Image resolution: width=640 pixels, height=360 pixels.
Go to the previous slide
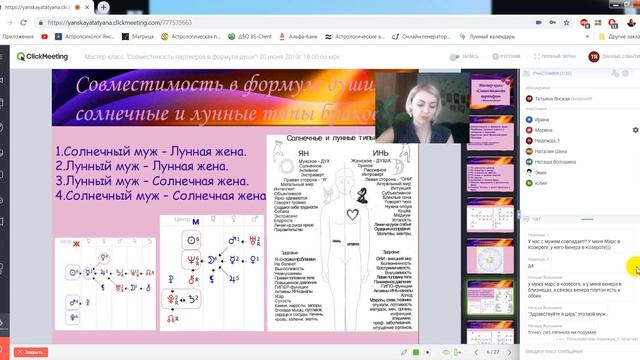(476, 352)
